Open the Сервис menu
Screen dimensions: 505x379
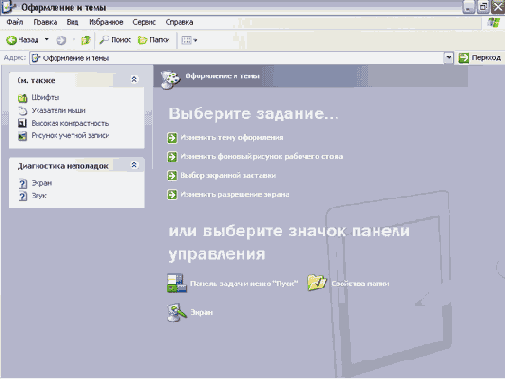(x=144, y=22)
